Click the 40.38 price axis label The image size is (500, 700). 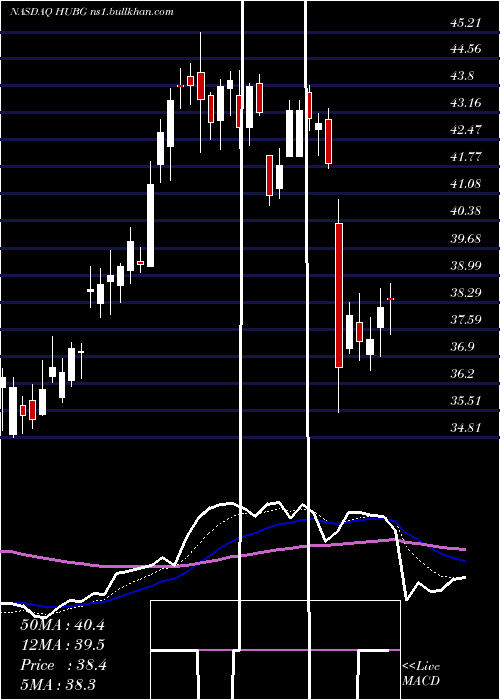coord(466,210)
